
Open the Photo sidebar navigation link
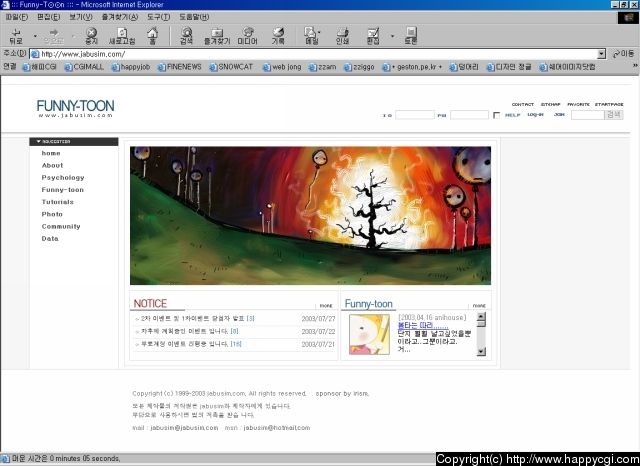[x=52, y=214]
